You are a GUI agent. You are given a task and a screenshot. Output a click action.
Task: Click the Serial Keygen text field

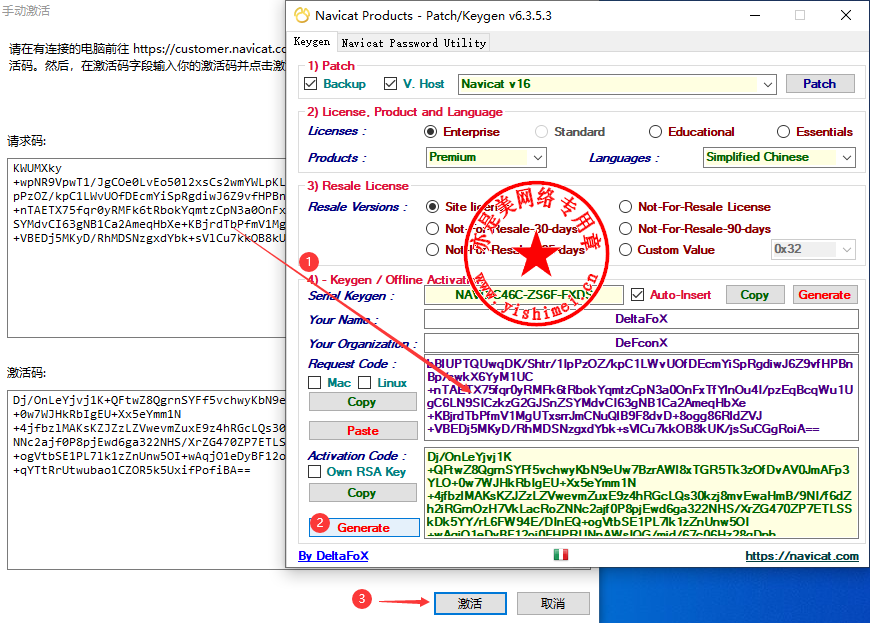point(524,295)
